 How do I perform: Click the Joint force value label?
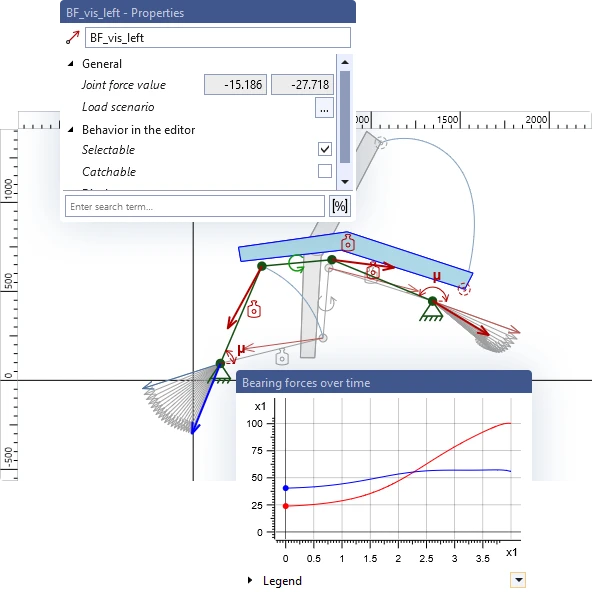click(x=124, y=85)
